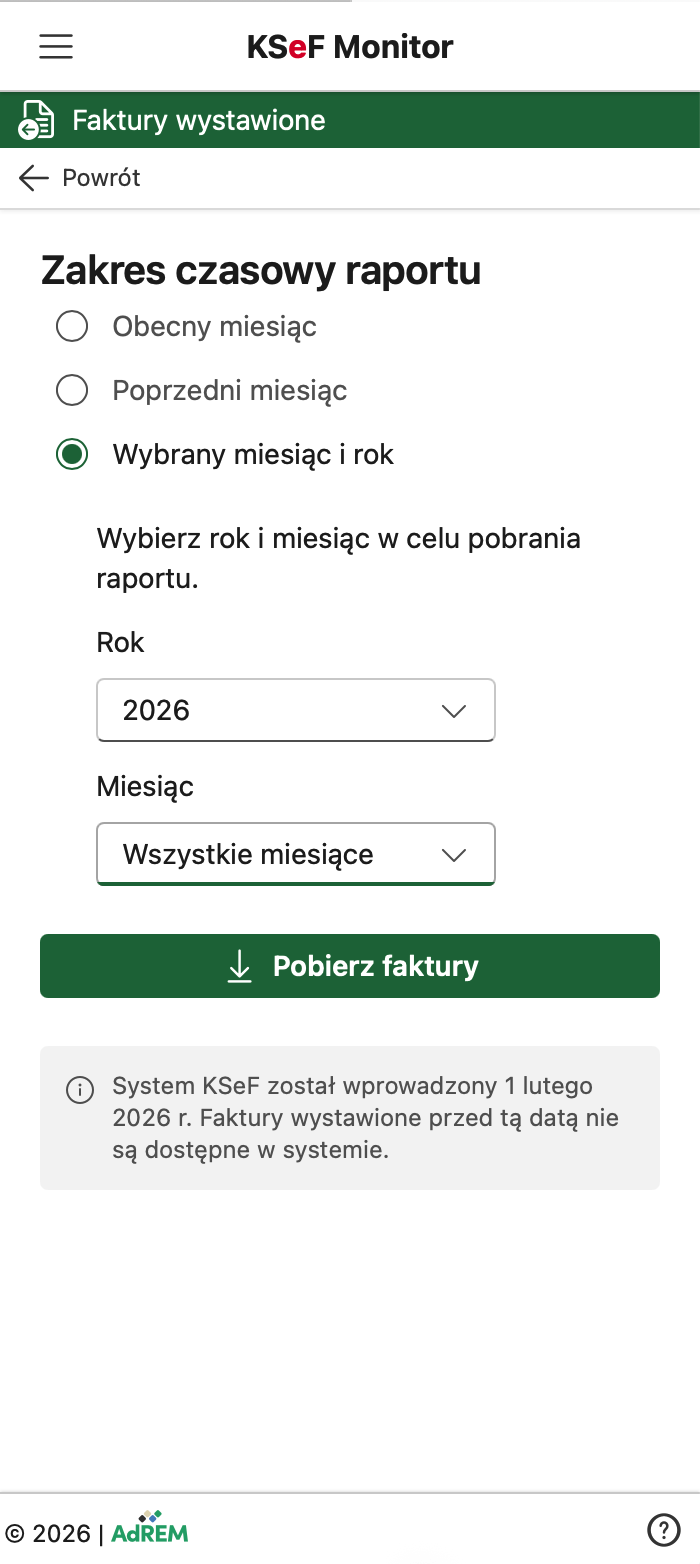The image size is (700, 1564).
Task: Select the Obecny miesiąc radio button
Action: [71, 326]
